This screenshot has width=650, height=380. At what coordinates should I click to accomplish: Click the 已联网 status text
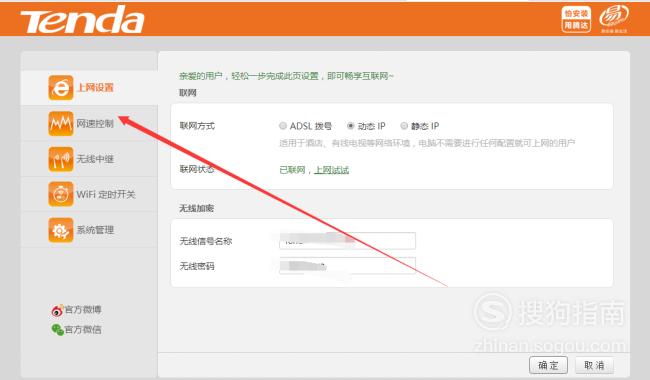[x=292, y=170]
